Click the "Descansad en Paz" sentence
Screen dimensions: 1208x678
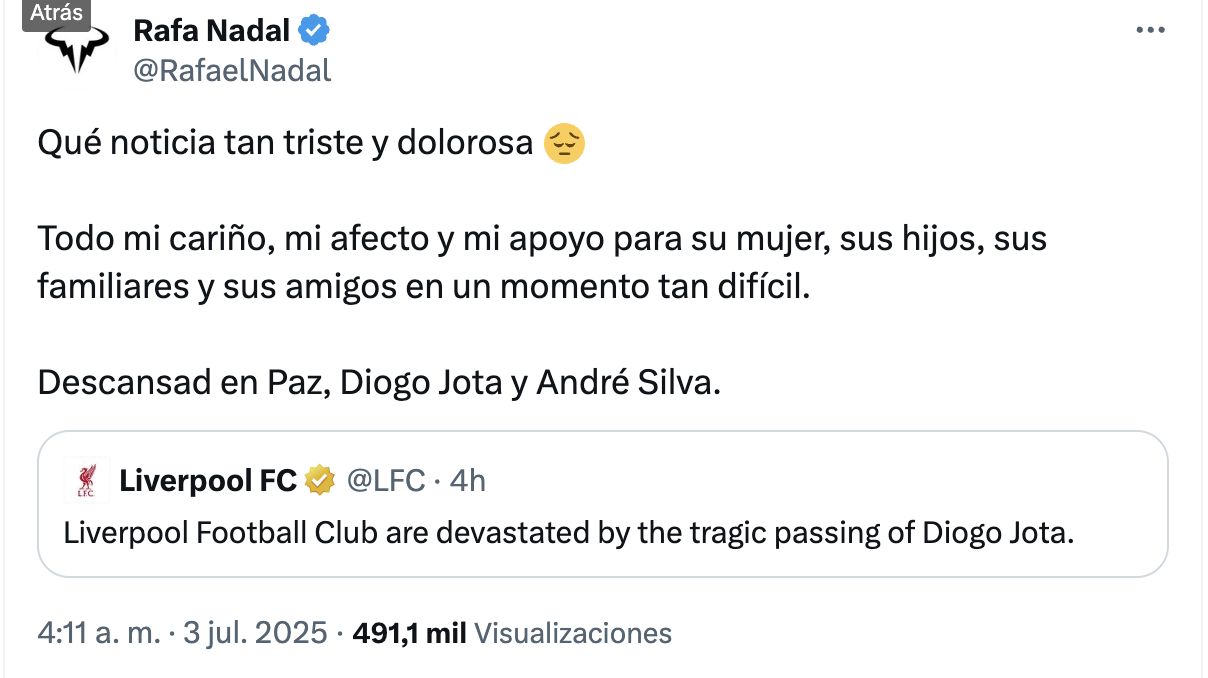pyautogui.click(x=378, y=383)
